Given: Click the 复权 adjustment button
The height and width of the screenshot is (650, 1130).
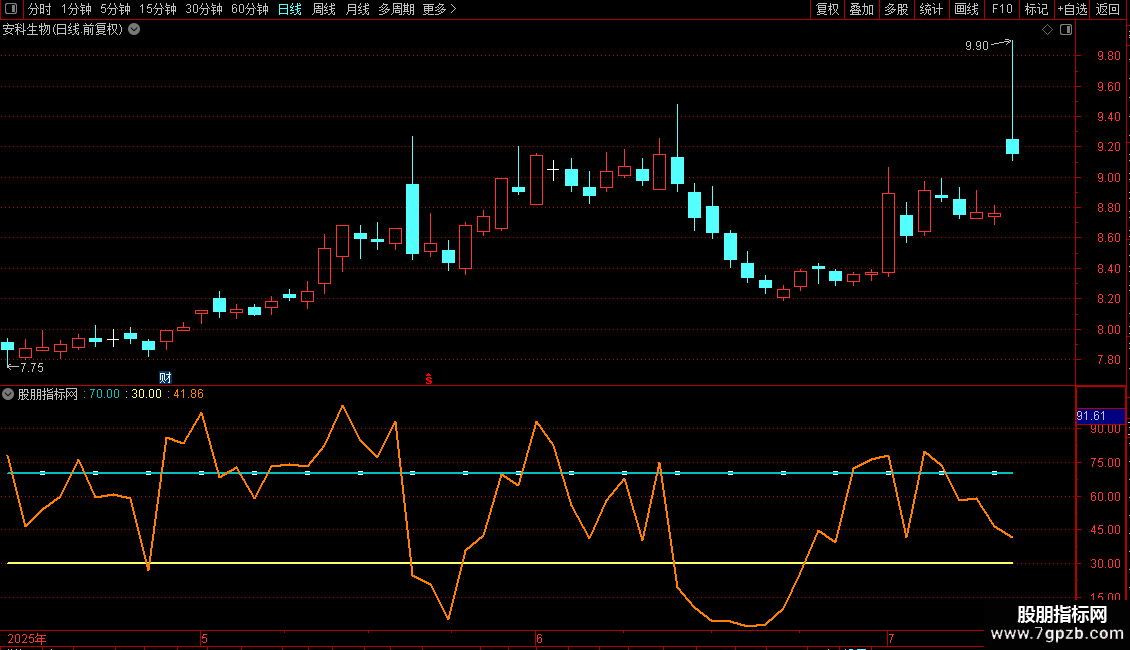Looking at the screenshot, I should pyautogui.click(x=827, y=9).
